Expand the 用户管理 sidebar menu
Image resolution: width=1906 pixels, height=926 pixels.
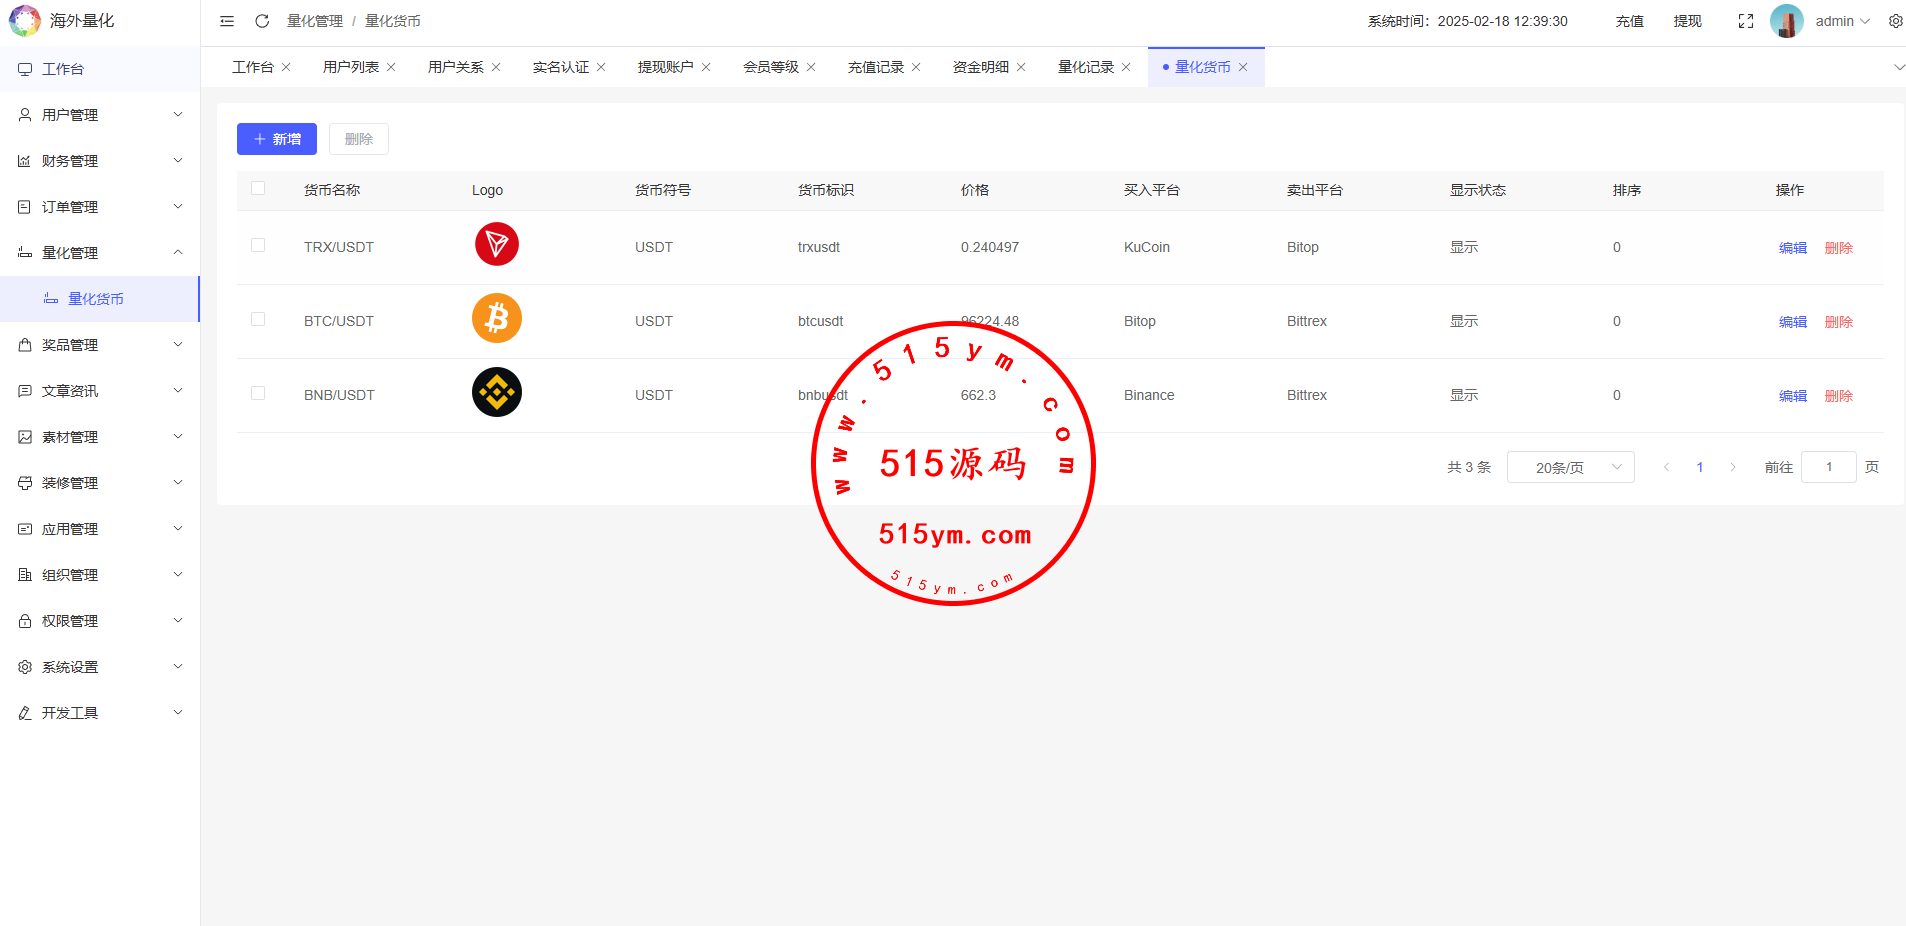[x=100, y=115]
